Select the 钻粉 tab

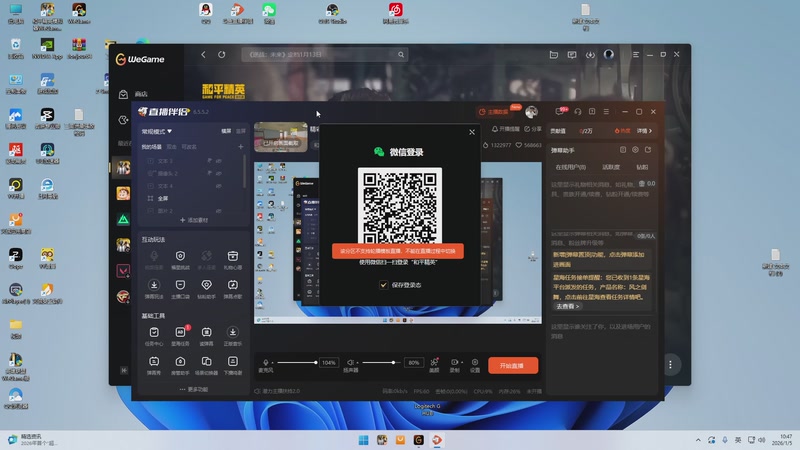[x=642, y=167]
